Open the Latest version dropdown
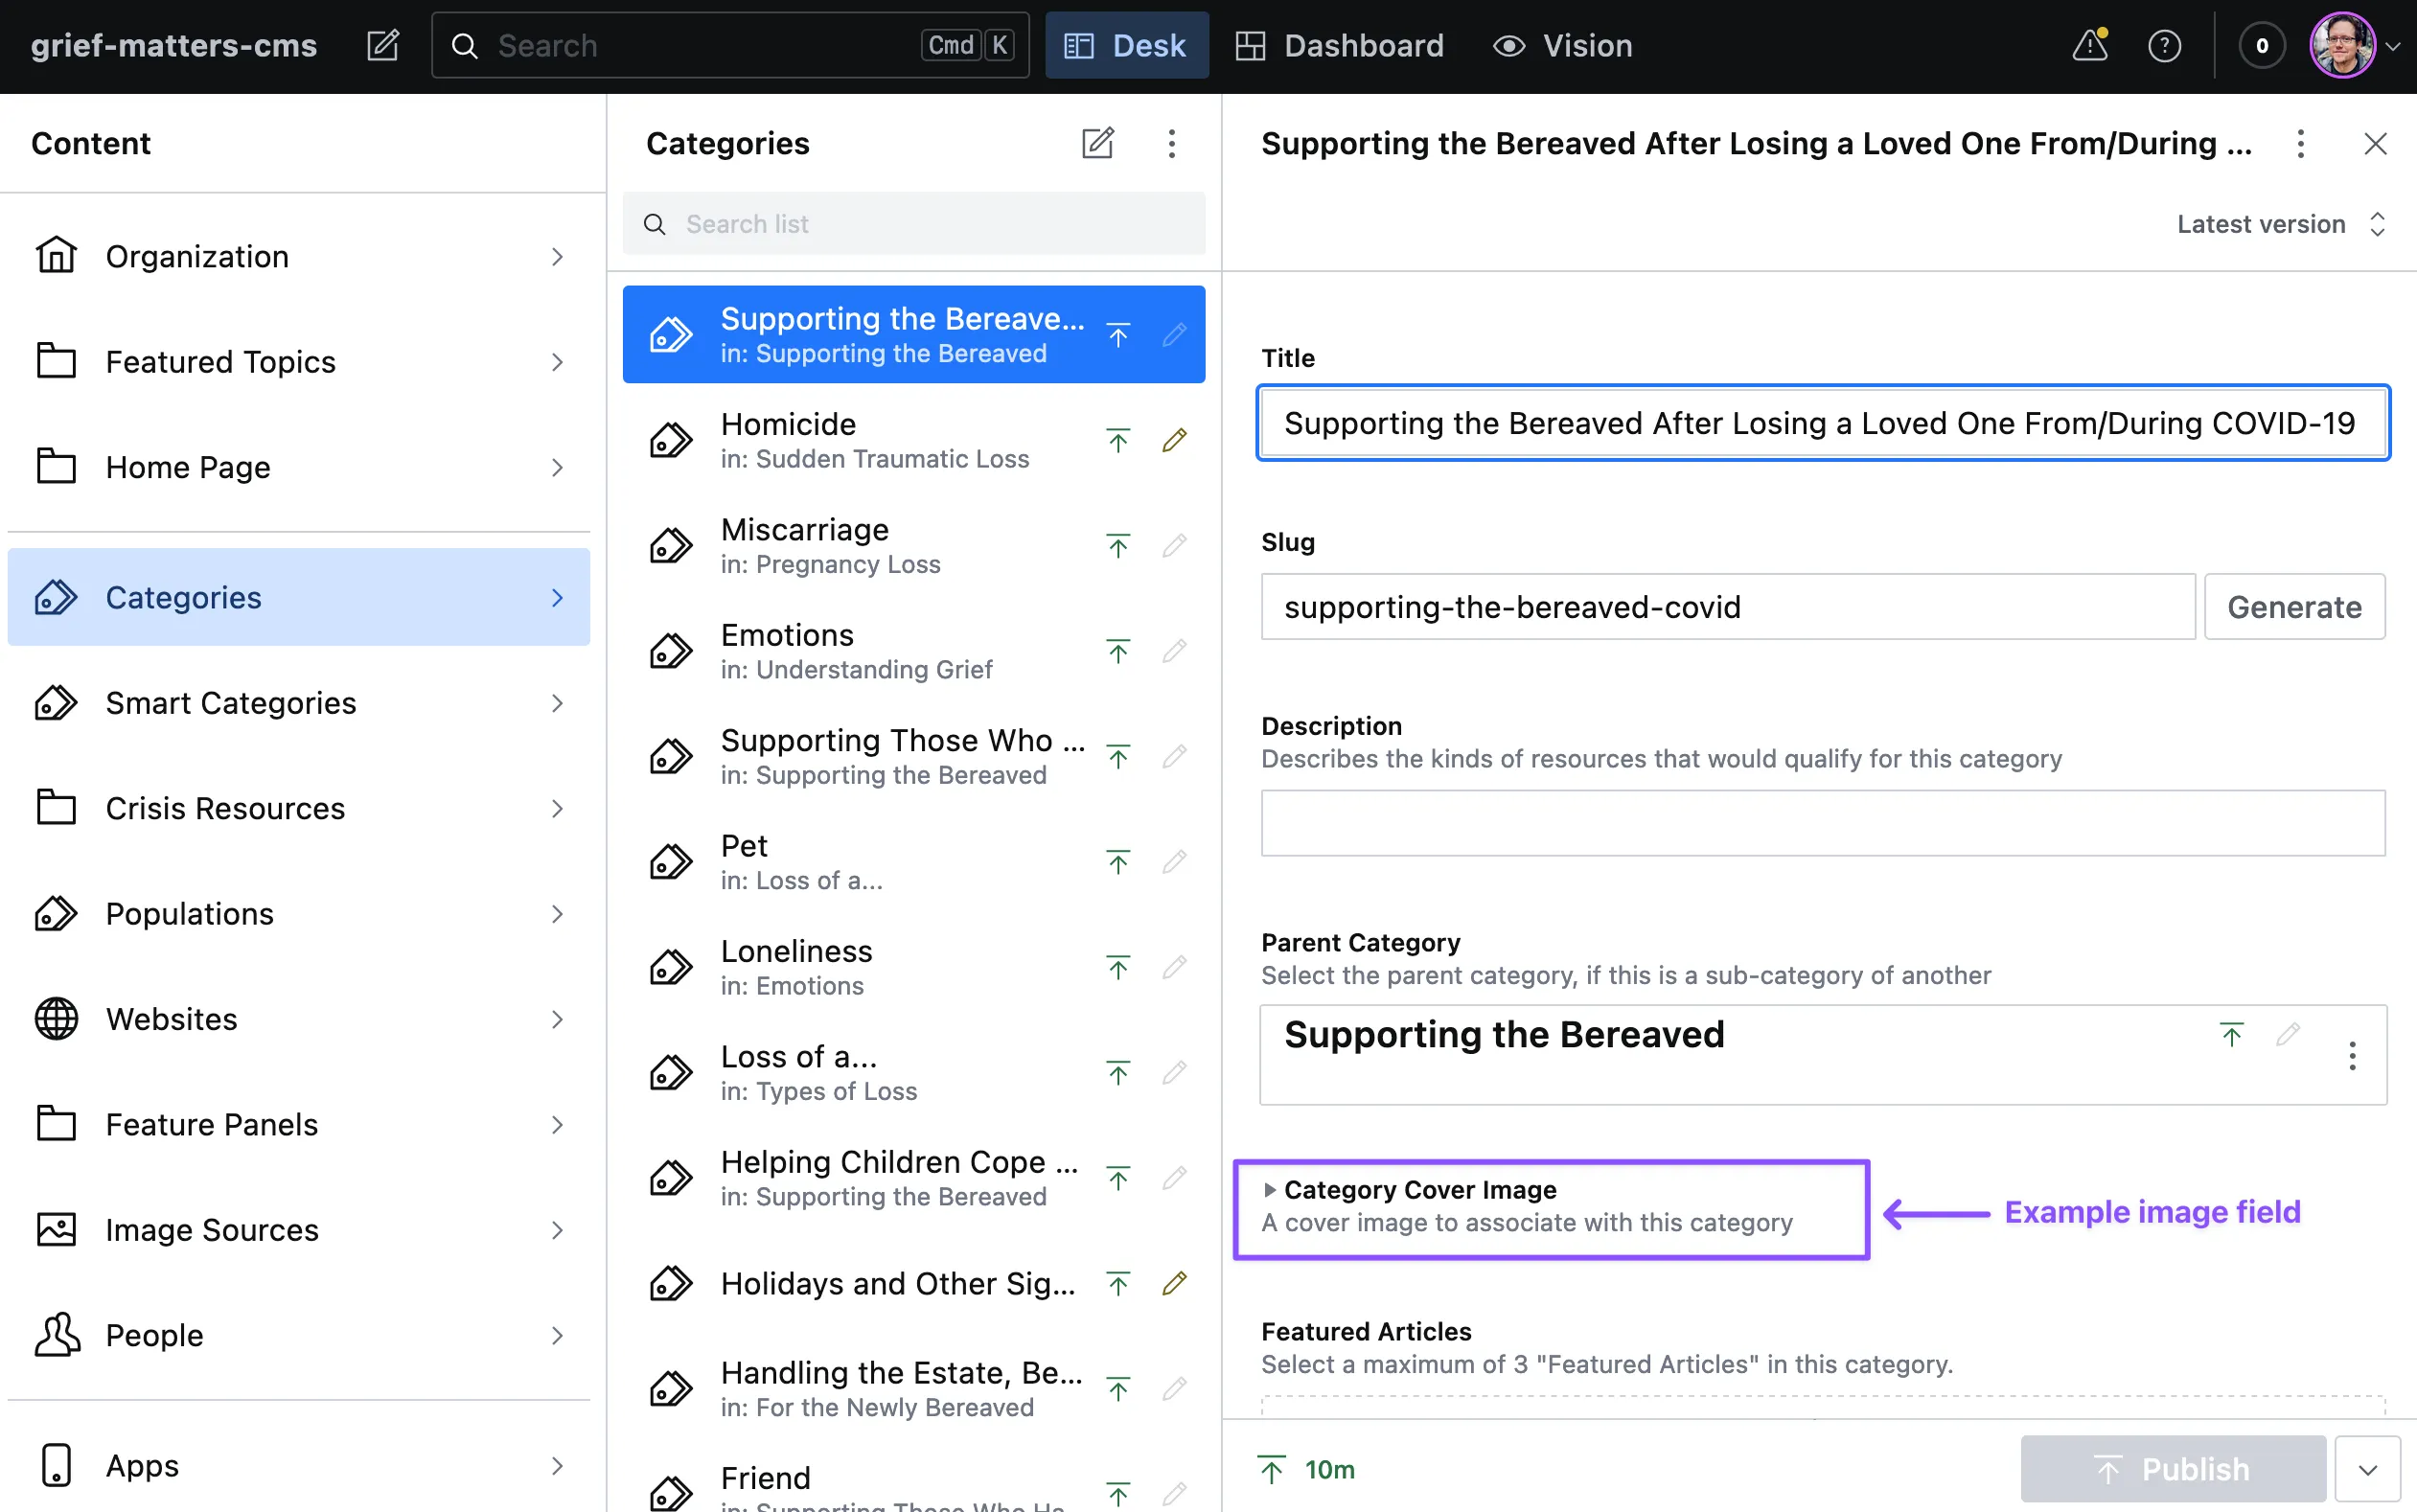Image resolution: width=2417 pixels, height=1512 pixels. tap(2282, 224)
